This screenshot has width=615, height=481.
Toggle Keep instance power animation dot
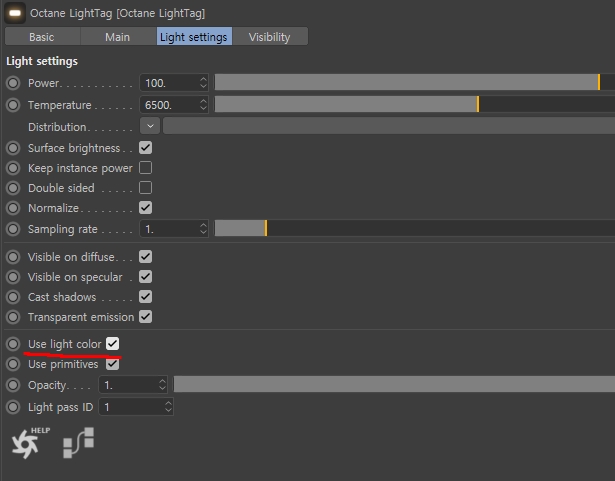pyautogui.click(x=13, y=168)
